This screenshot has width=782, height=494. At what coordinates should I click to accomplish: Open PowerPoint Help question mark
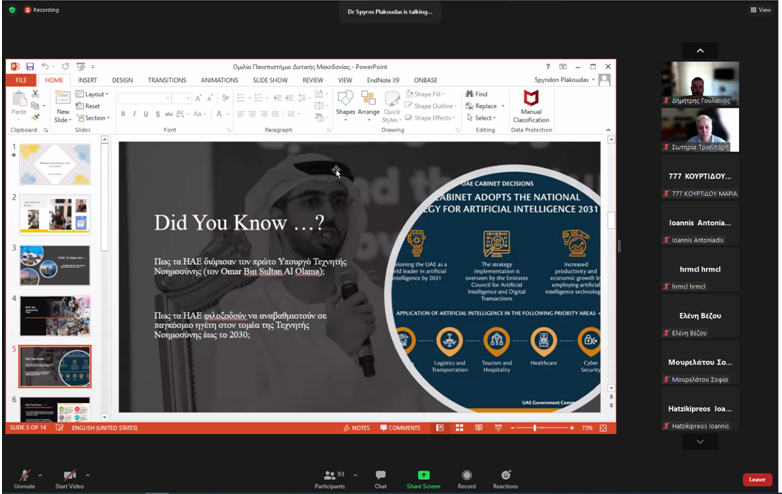point(548,66)
